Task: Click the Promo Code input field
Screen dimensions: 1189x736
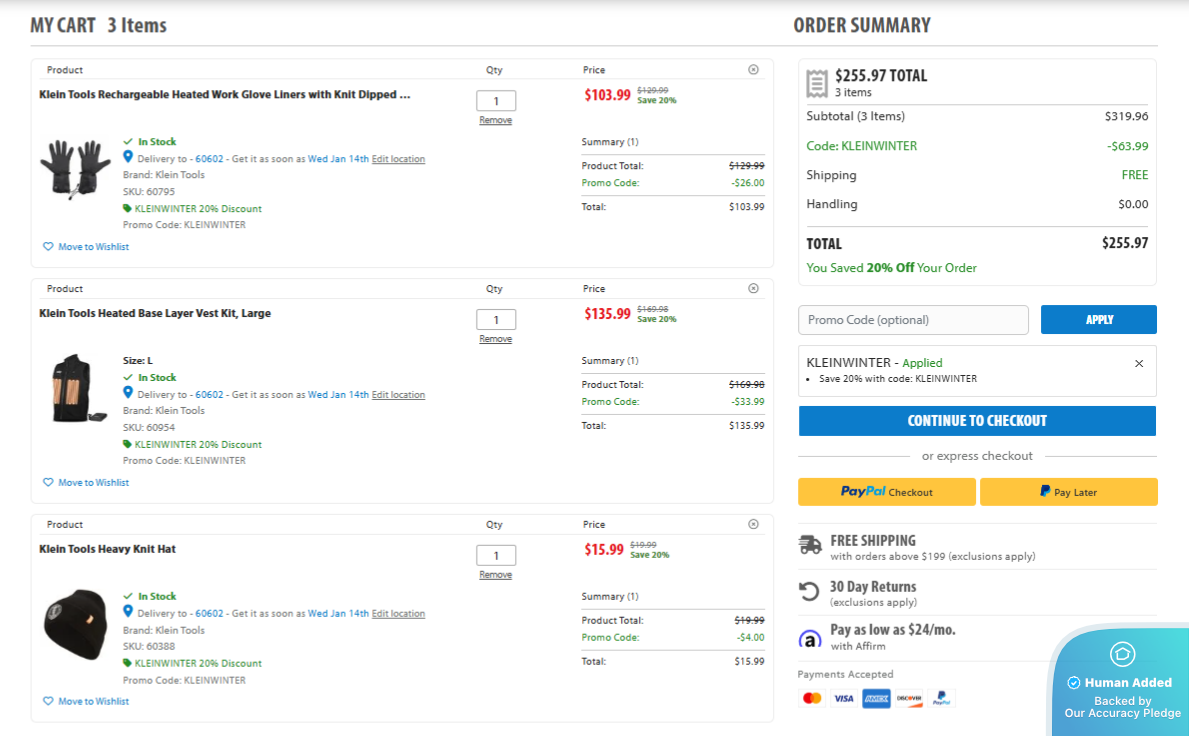Action: click(x=913, y=320)
